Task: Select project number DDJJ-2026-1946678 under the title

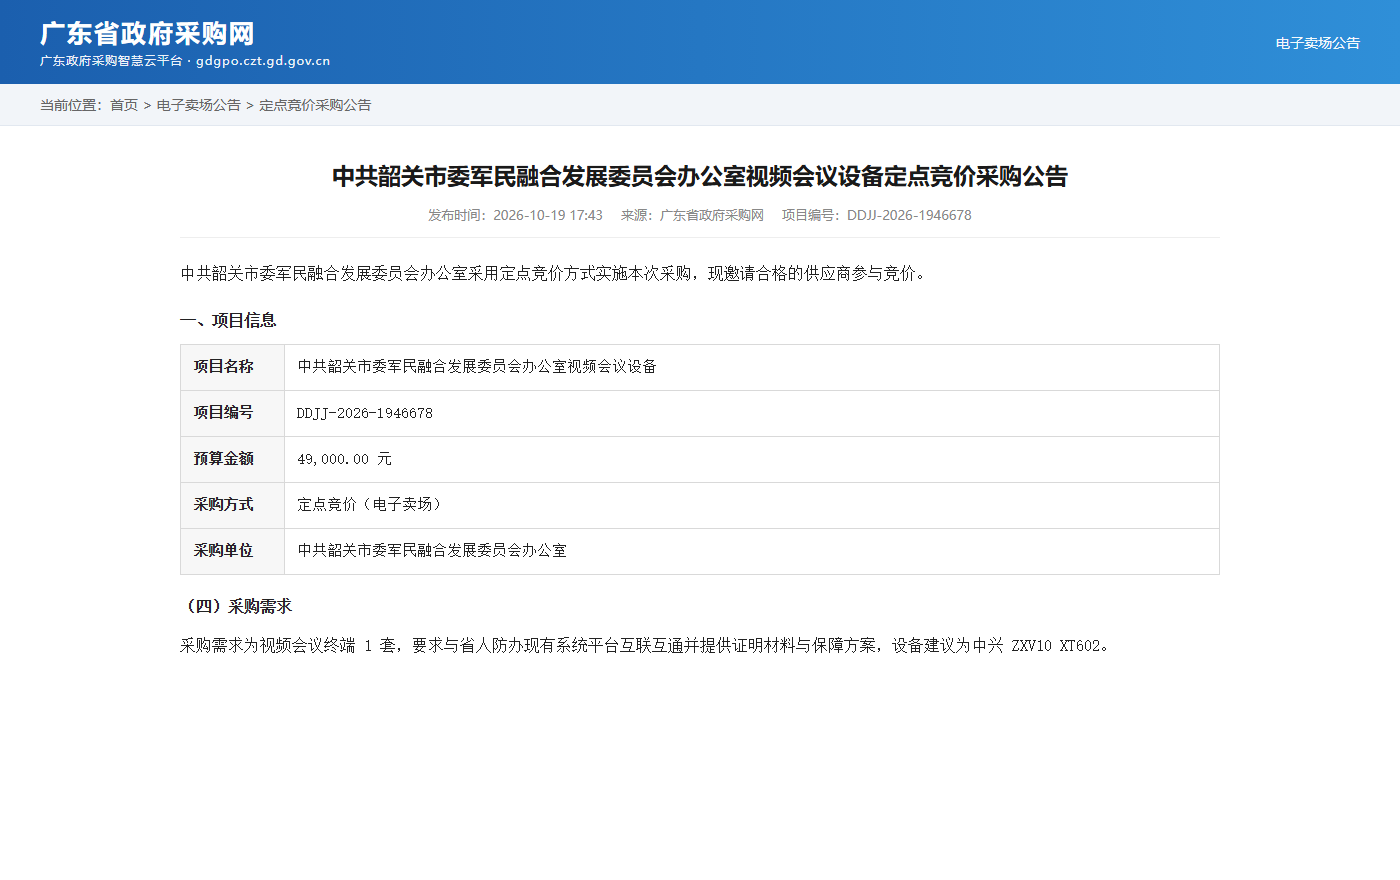Action: click(x=877, y=215)
